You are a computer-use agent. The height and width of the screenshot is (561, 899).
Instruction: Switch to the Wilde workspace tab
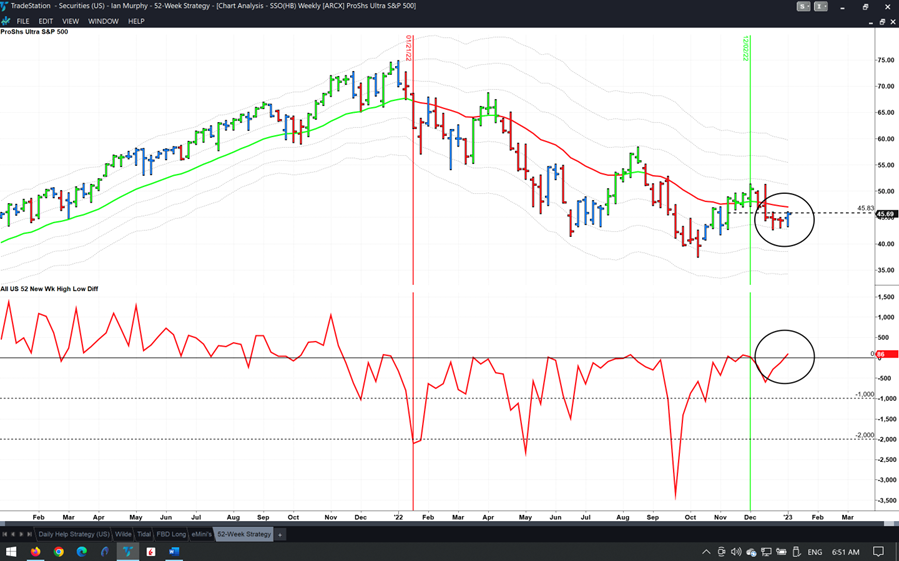click(123, 534)
